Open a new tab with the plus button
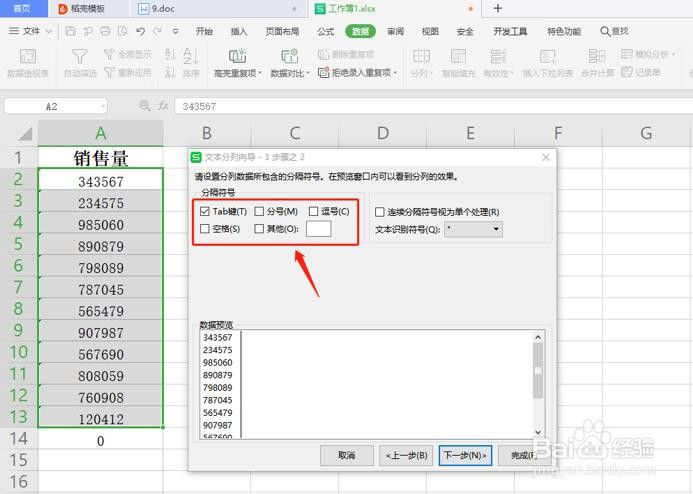The height and width of the screenshot is (494, 693). [498, 8]
